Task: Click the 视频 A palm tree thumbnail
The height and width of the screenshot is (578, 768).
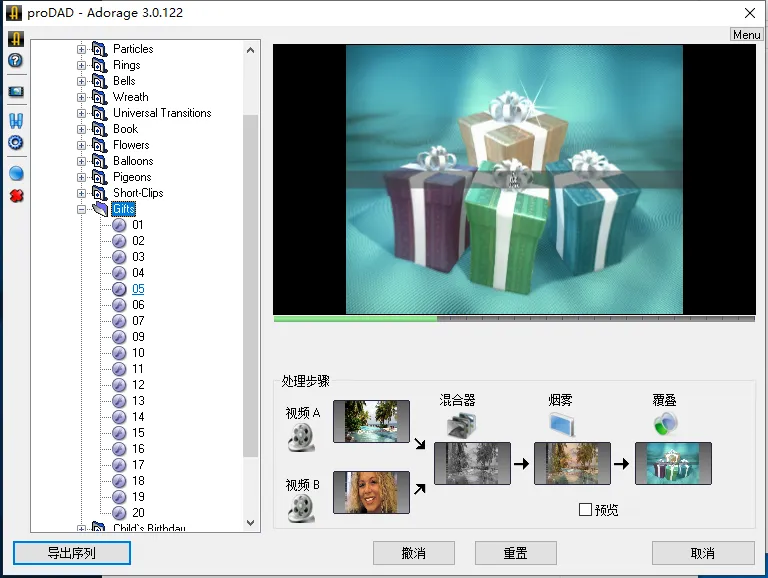Action: coord(371,421)
